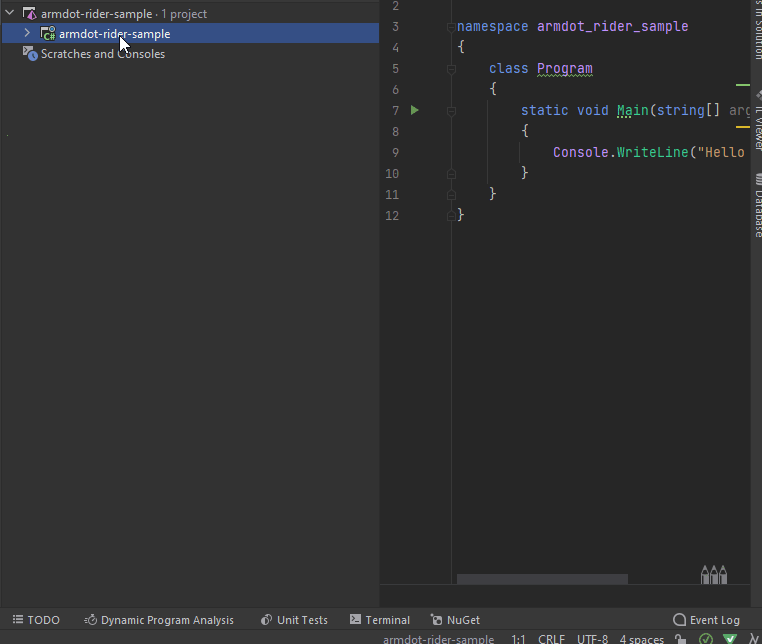Viewport: 762px width, 644px height.
Task: Open the NuGet tool window
Action: click(455, 620)
